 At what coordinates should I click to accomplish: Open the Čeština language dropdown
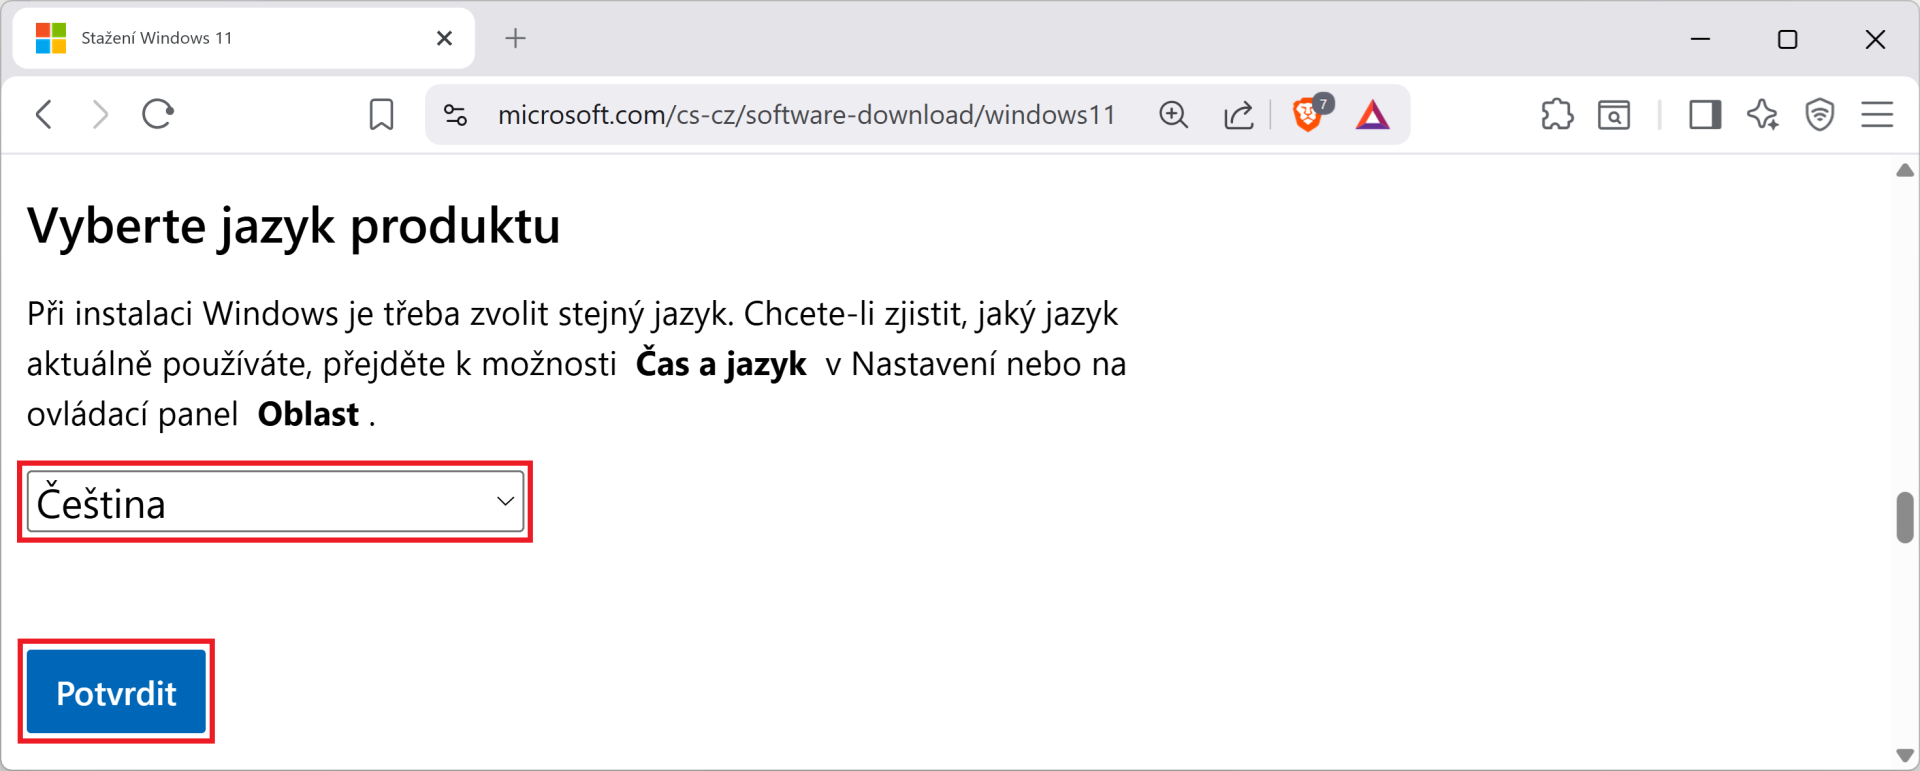[x=275, y=502]
